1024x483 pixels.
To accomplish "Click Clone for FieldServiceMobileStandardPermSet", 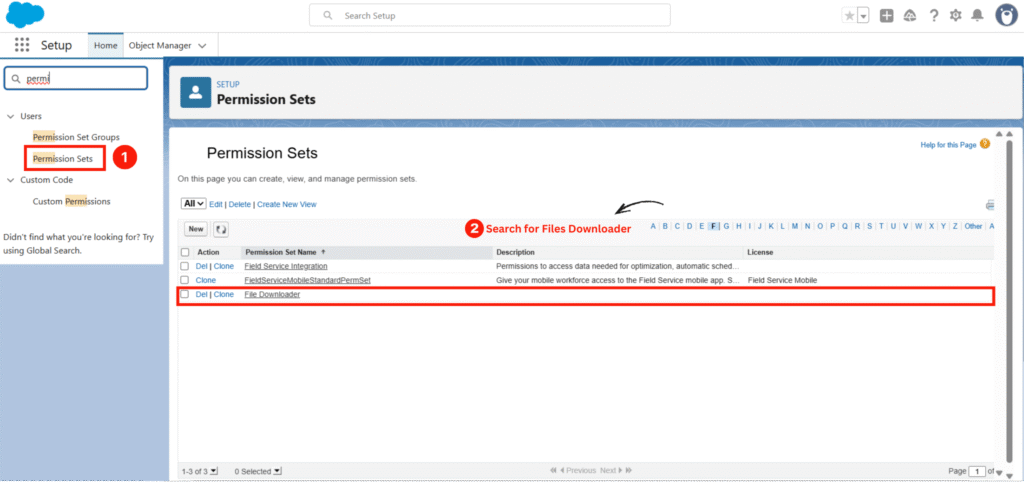I will [x=206, y=280].
